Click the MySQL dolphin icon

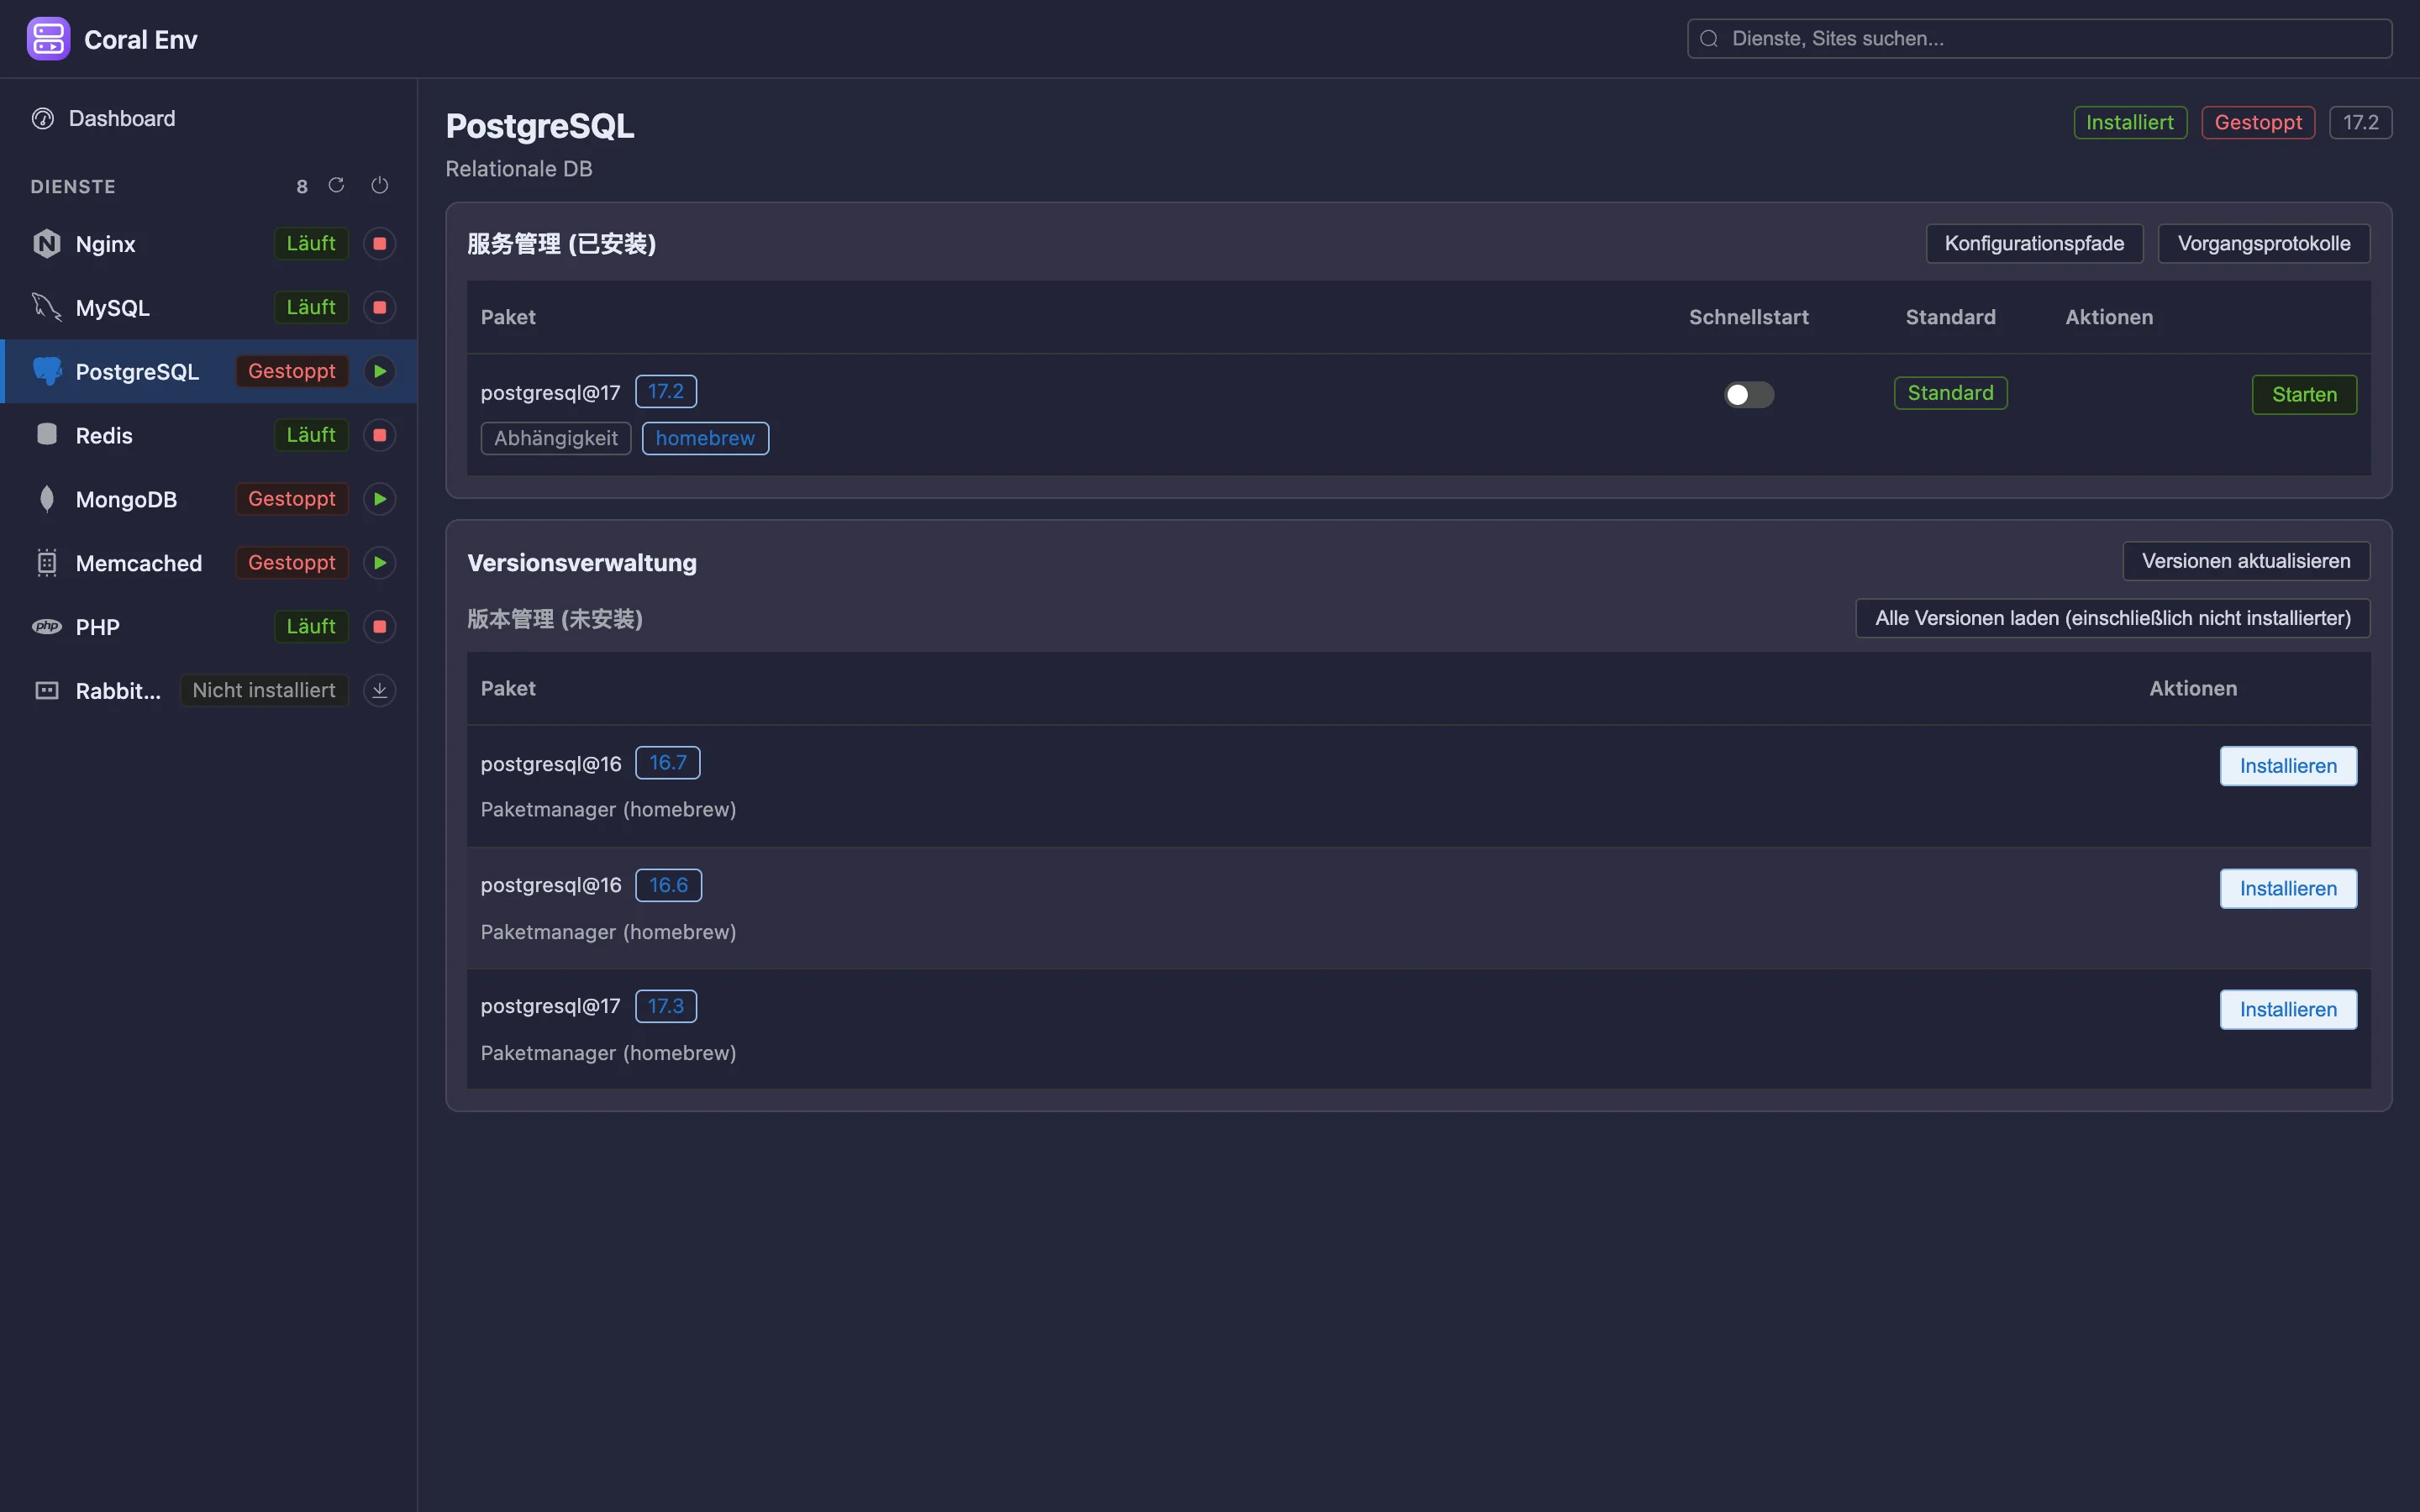[46, 307]
